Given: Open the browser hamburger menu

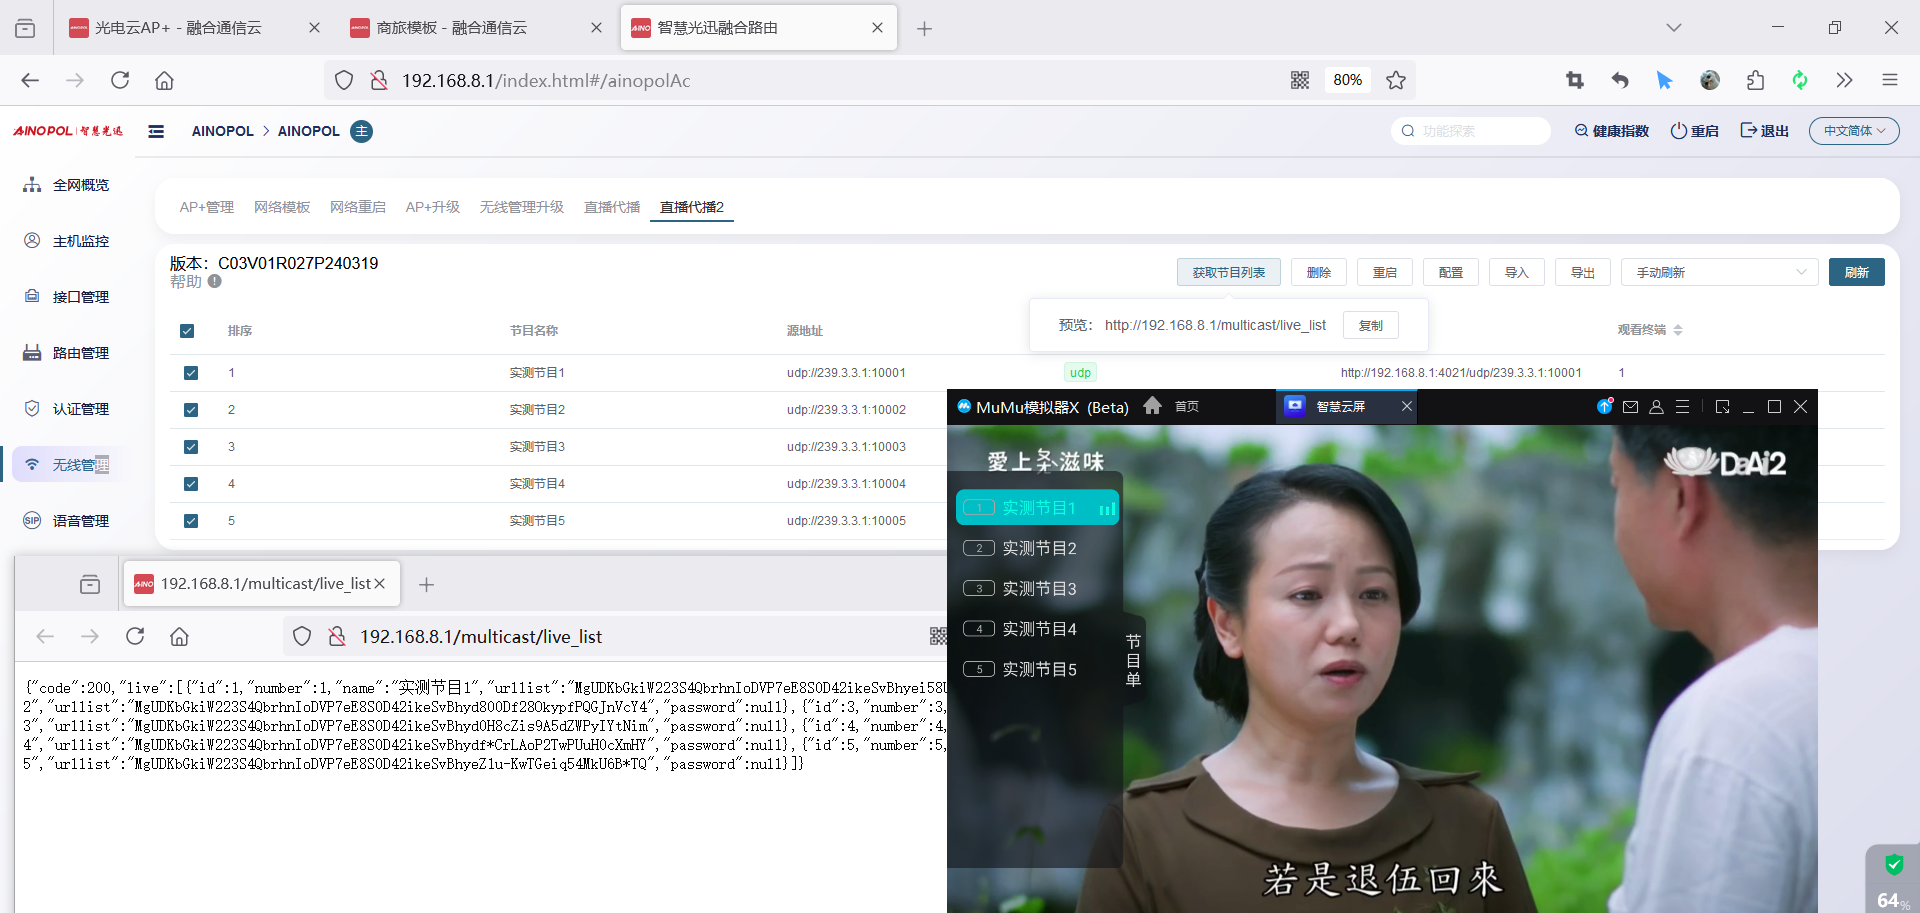Looking at the screenshot, I should pos(1889,80).
